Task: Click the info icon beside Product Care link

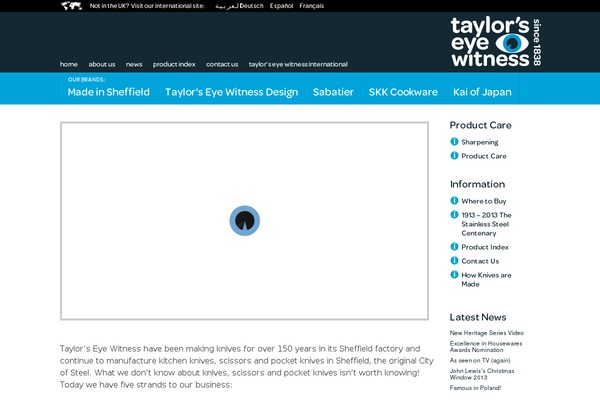Action: tap(454, 155)
